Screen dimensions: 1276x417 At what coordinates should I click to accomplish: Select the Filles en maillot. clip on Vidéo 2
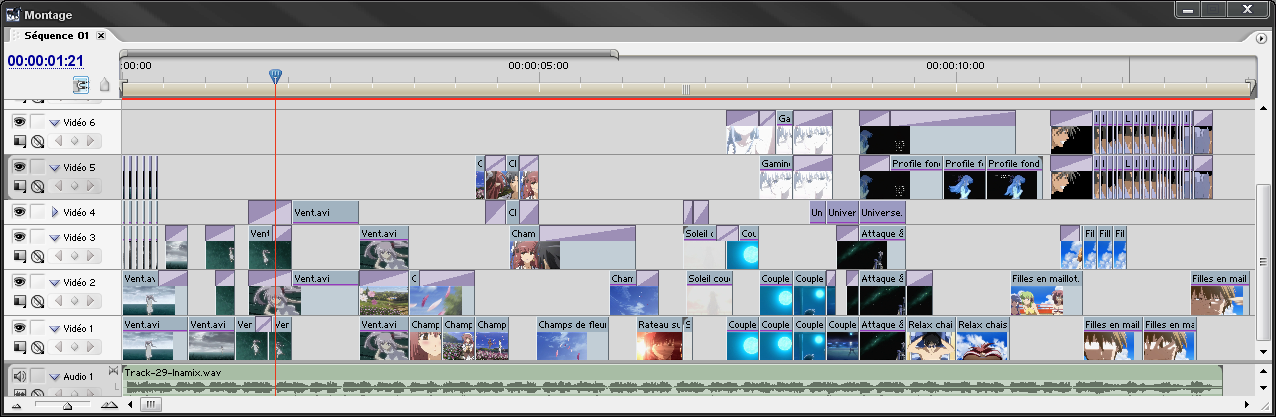(x=1046, y=293)
